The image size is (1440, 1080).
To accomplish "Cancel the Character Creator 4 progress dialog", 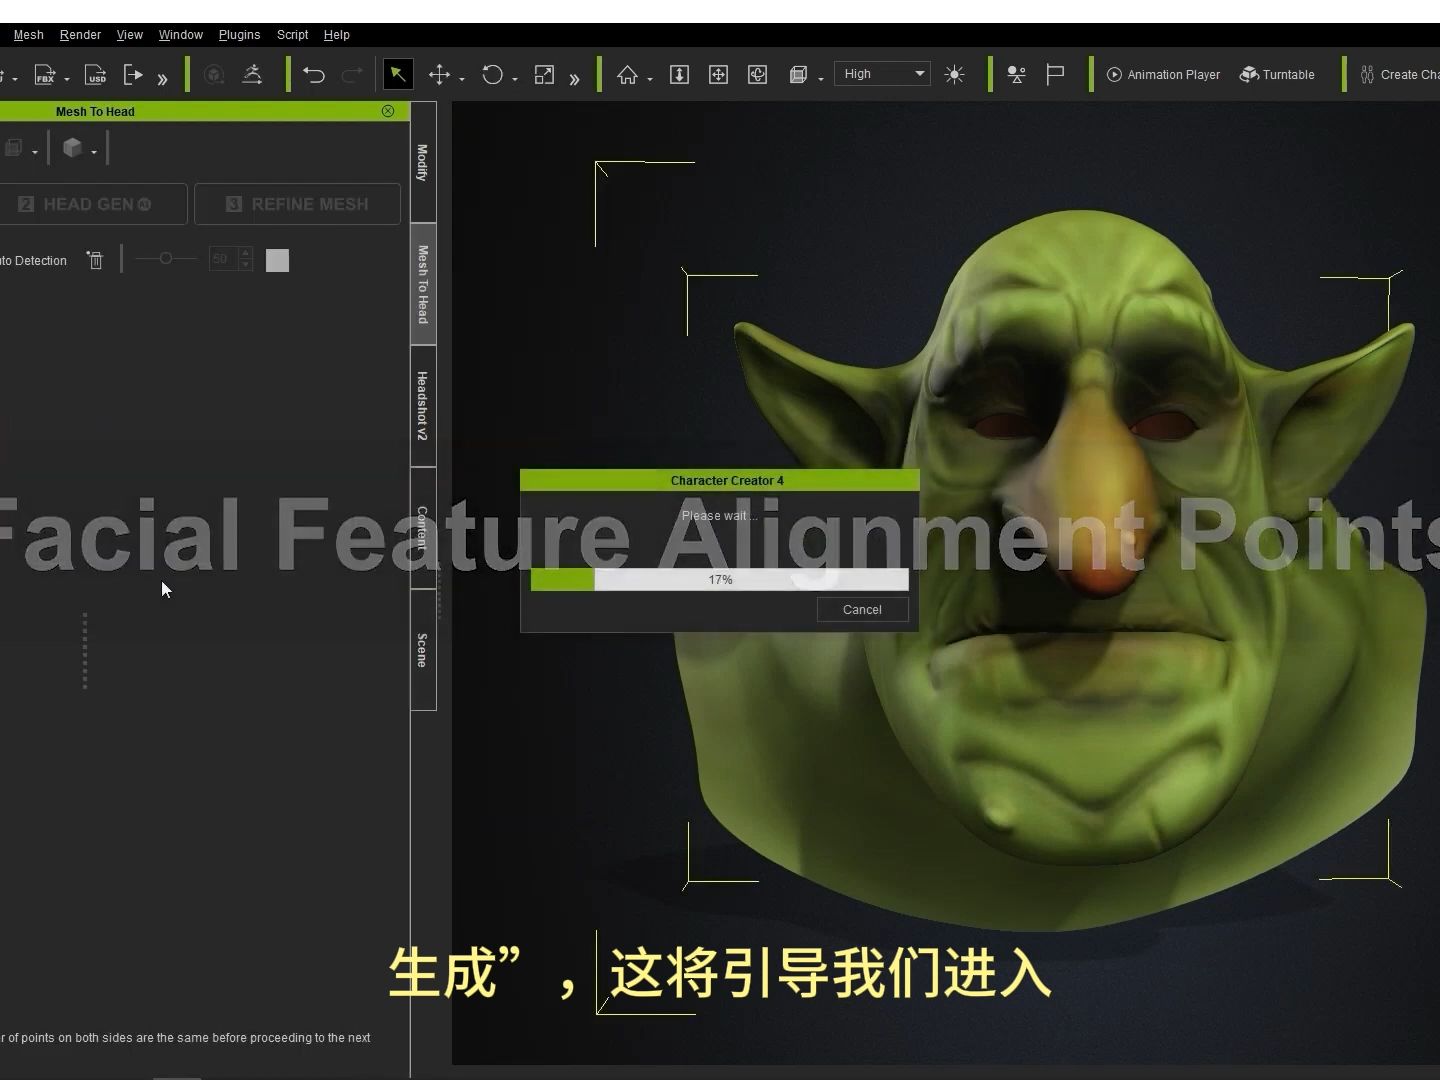I will (862, 610).
